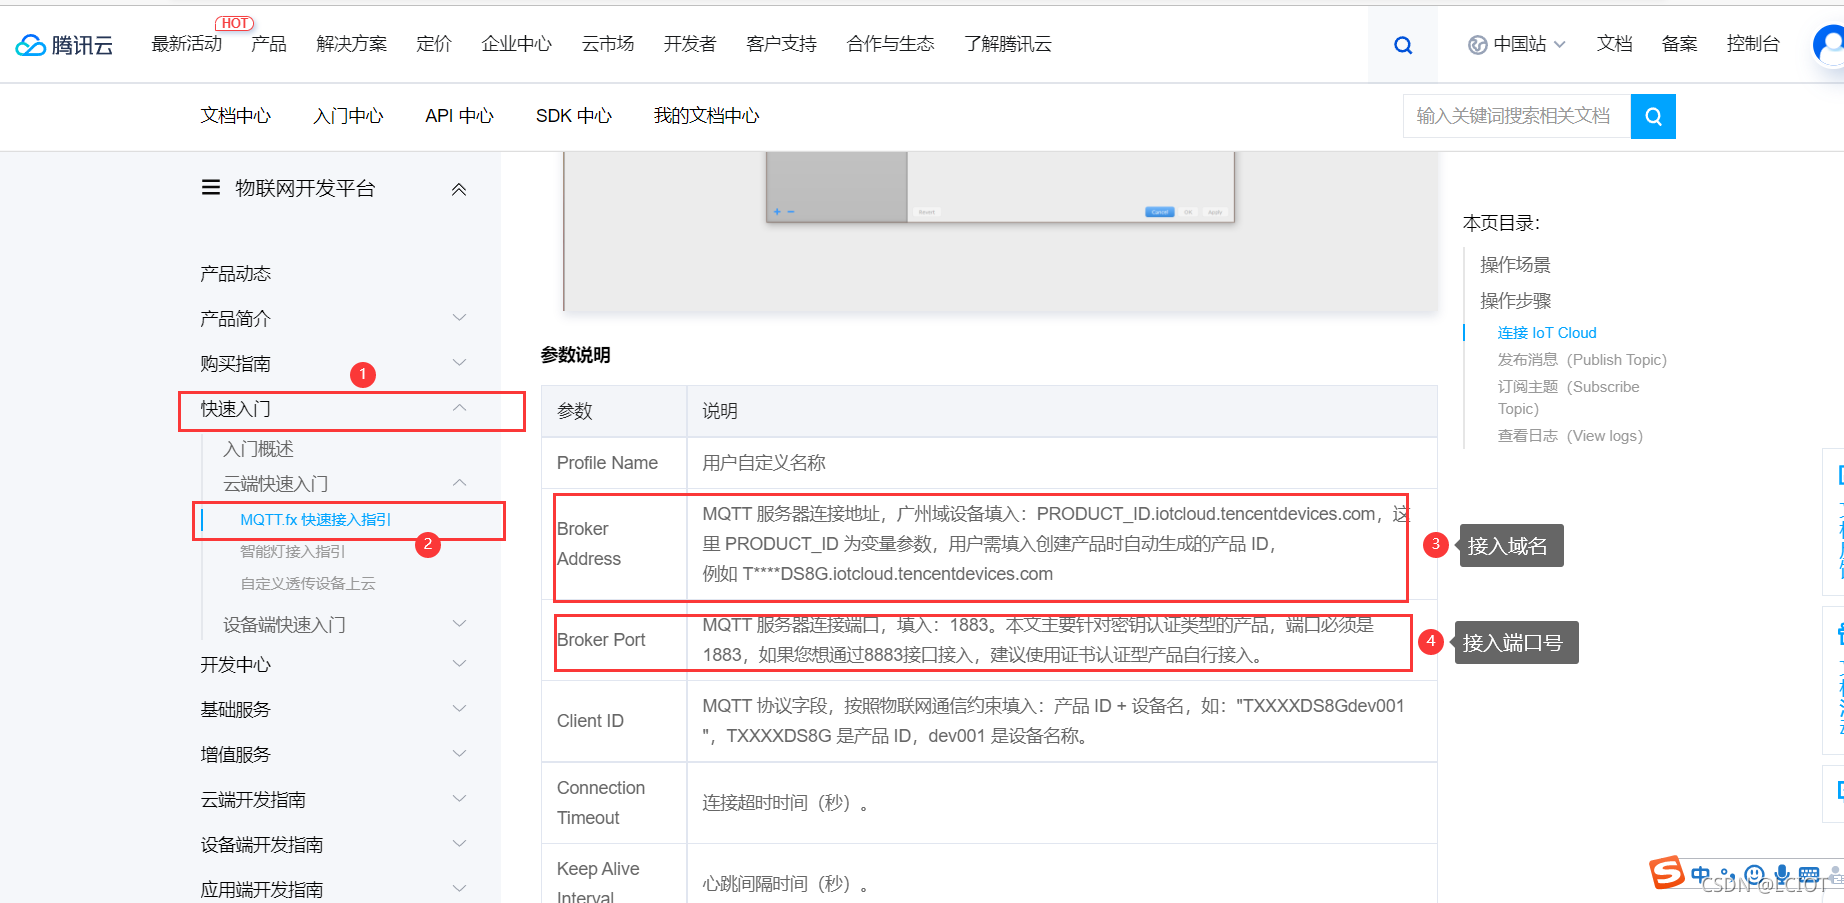Image resolution: width=1844 pixels, height=903 pixels.
Task: Expand the 设备端快速入门 subsection
Action: pos(459,624)
